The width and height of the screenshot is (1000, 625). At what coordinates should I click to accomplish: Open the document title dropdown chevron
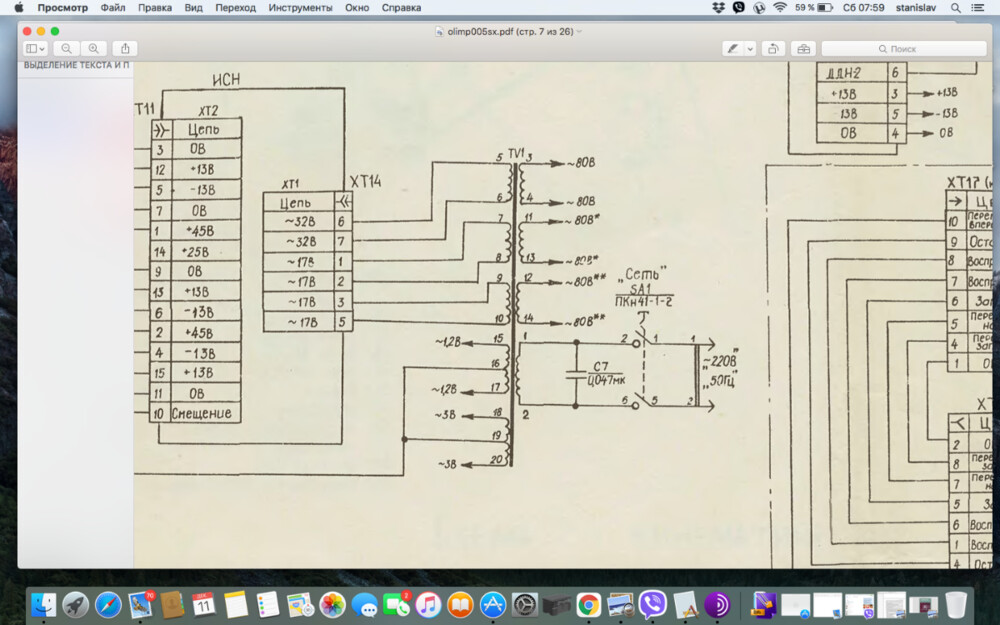tap(579, 31)
